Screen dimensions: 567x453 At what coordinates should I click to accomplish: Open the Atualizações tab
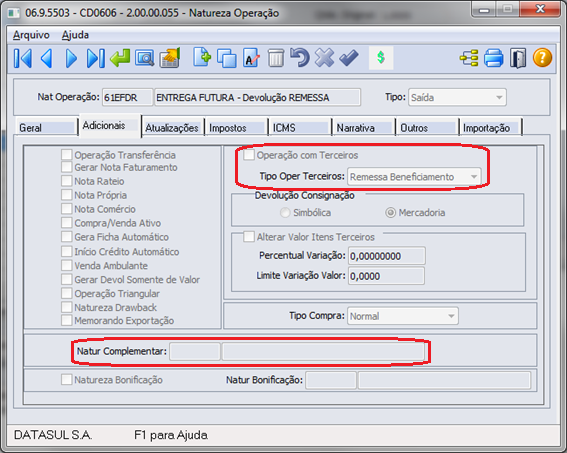tap(172, 128)
